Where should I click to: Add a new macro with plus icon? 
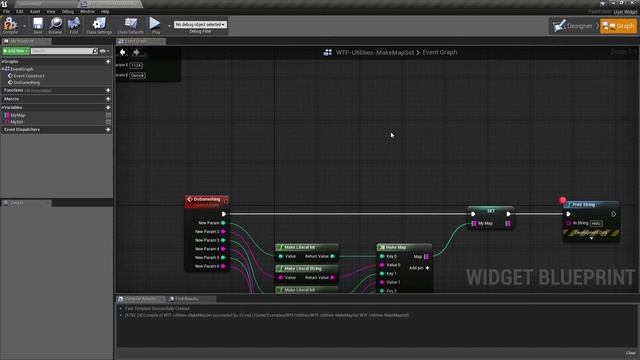coord(108,99)
